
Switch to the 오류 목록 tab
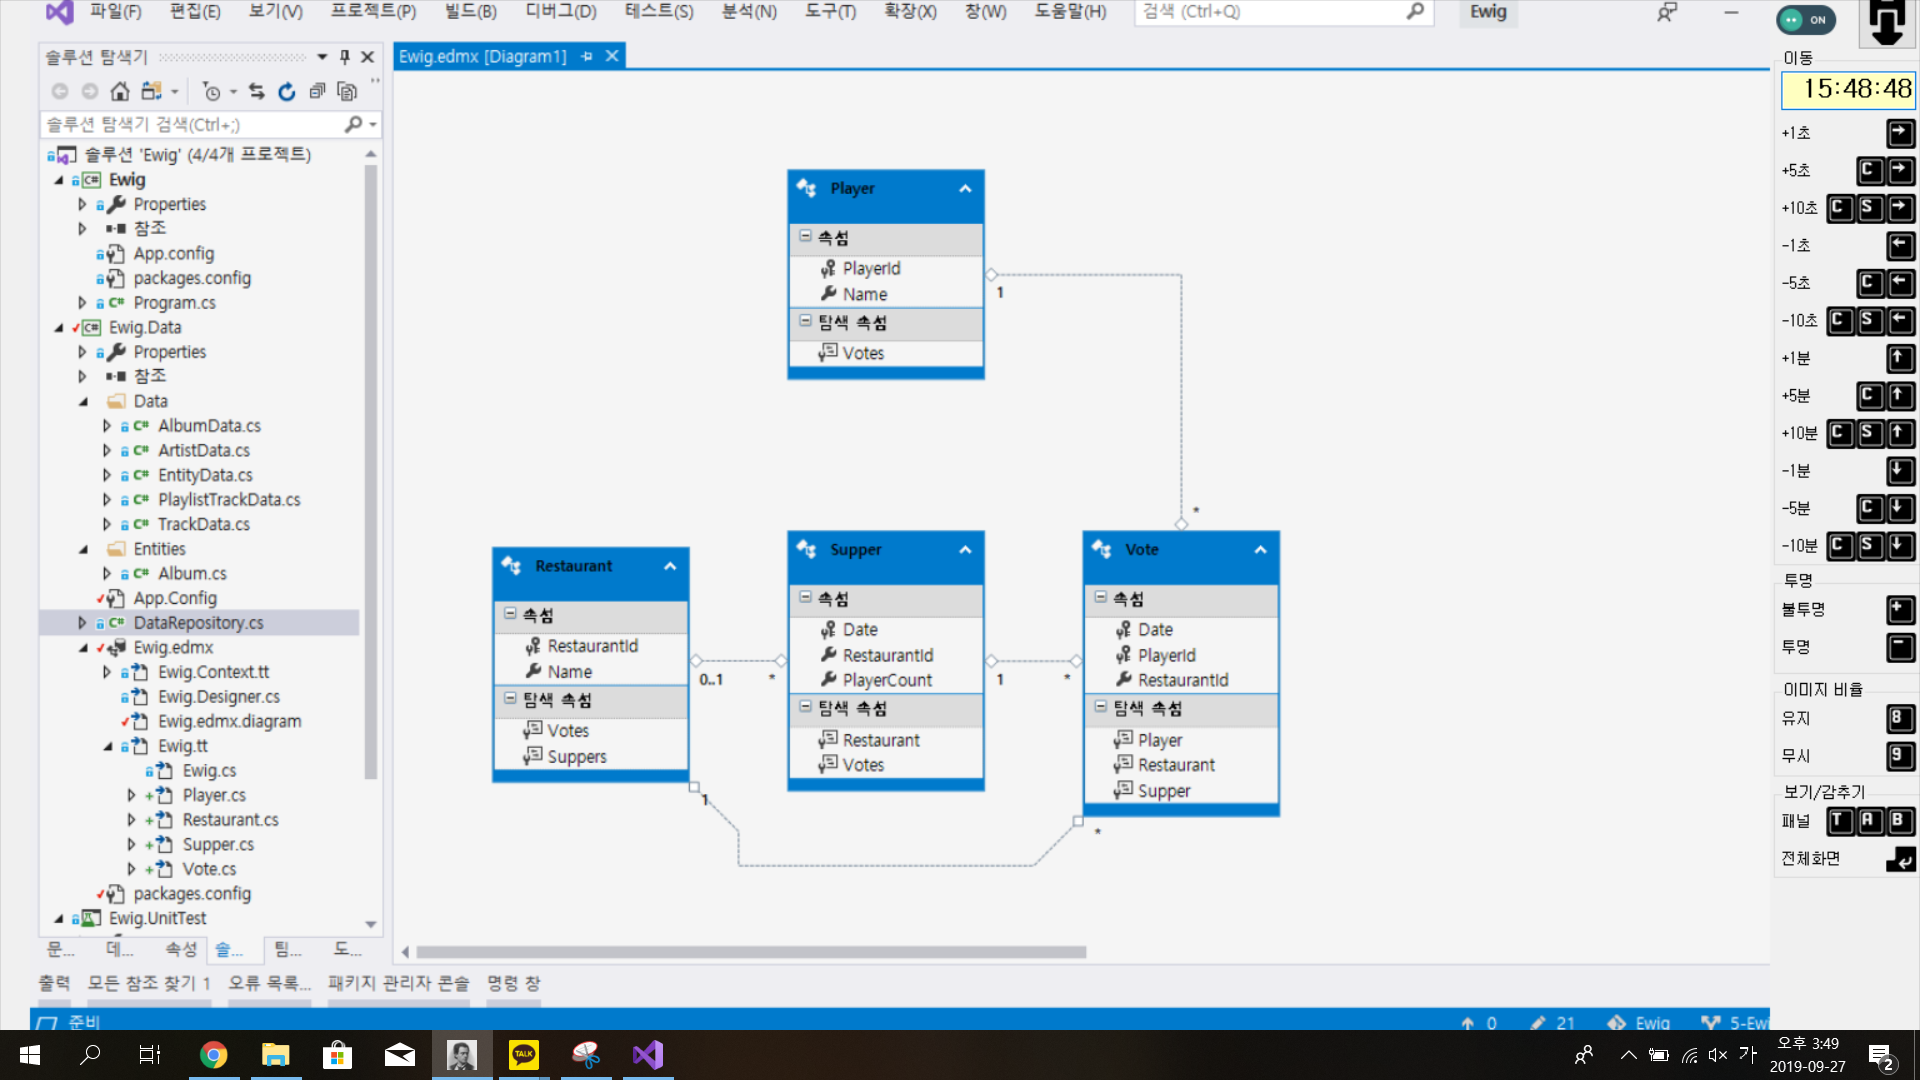tap(269, 983)
